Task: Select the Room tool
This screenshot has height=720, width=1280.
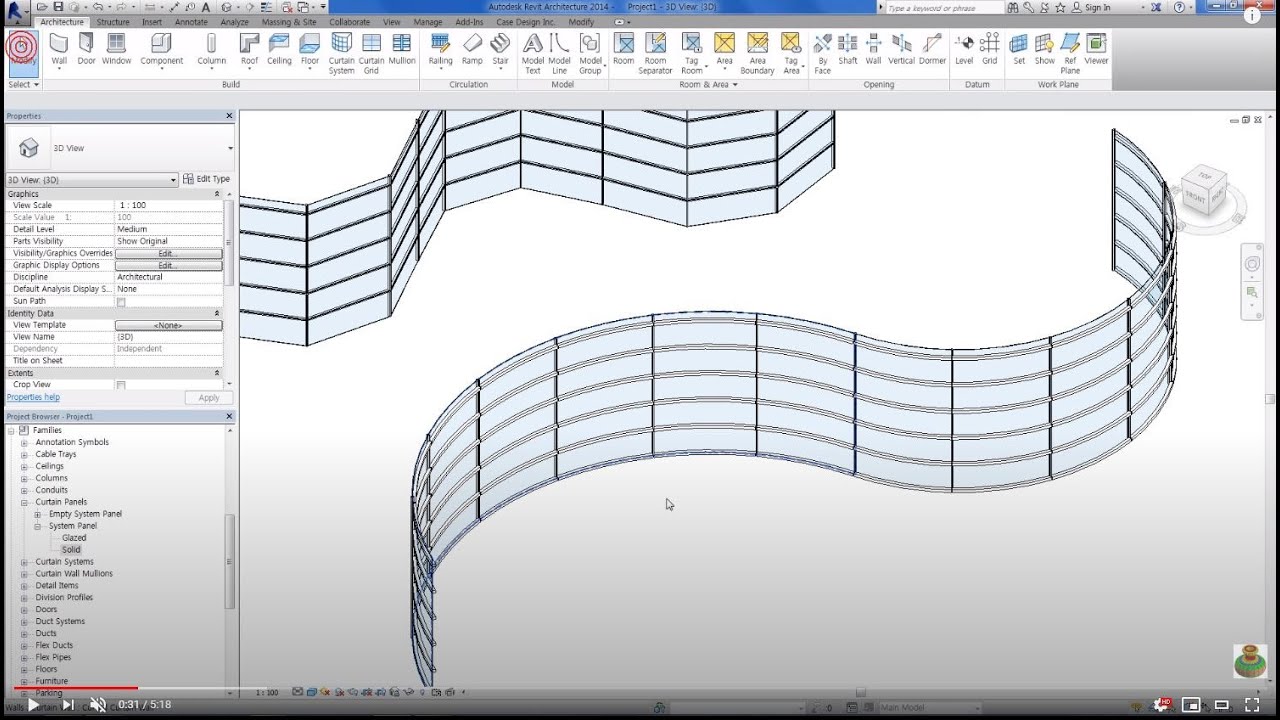Action: [623, 49]
